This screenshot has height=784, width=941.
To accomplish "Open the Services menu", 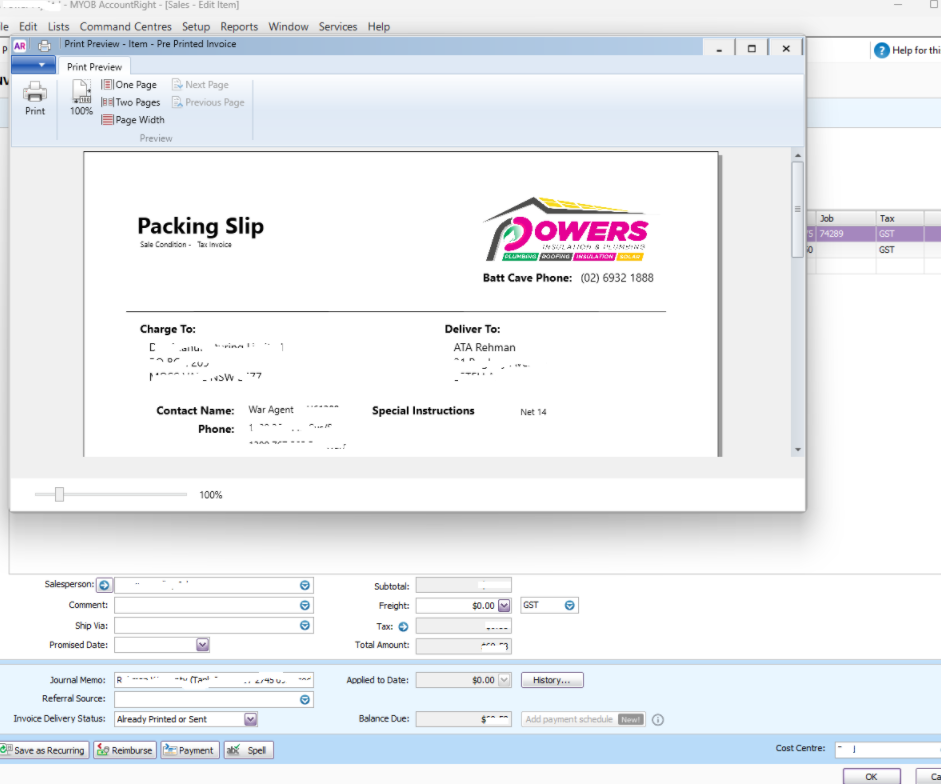I will [337, 26].
